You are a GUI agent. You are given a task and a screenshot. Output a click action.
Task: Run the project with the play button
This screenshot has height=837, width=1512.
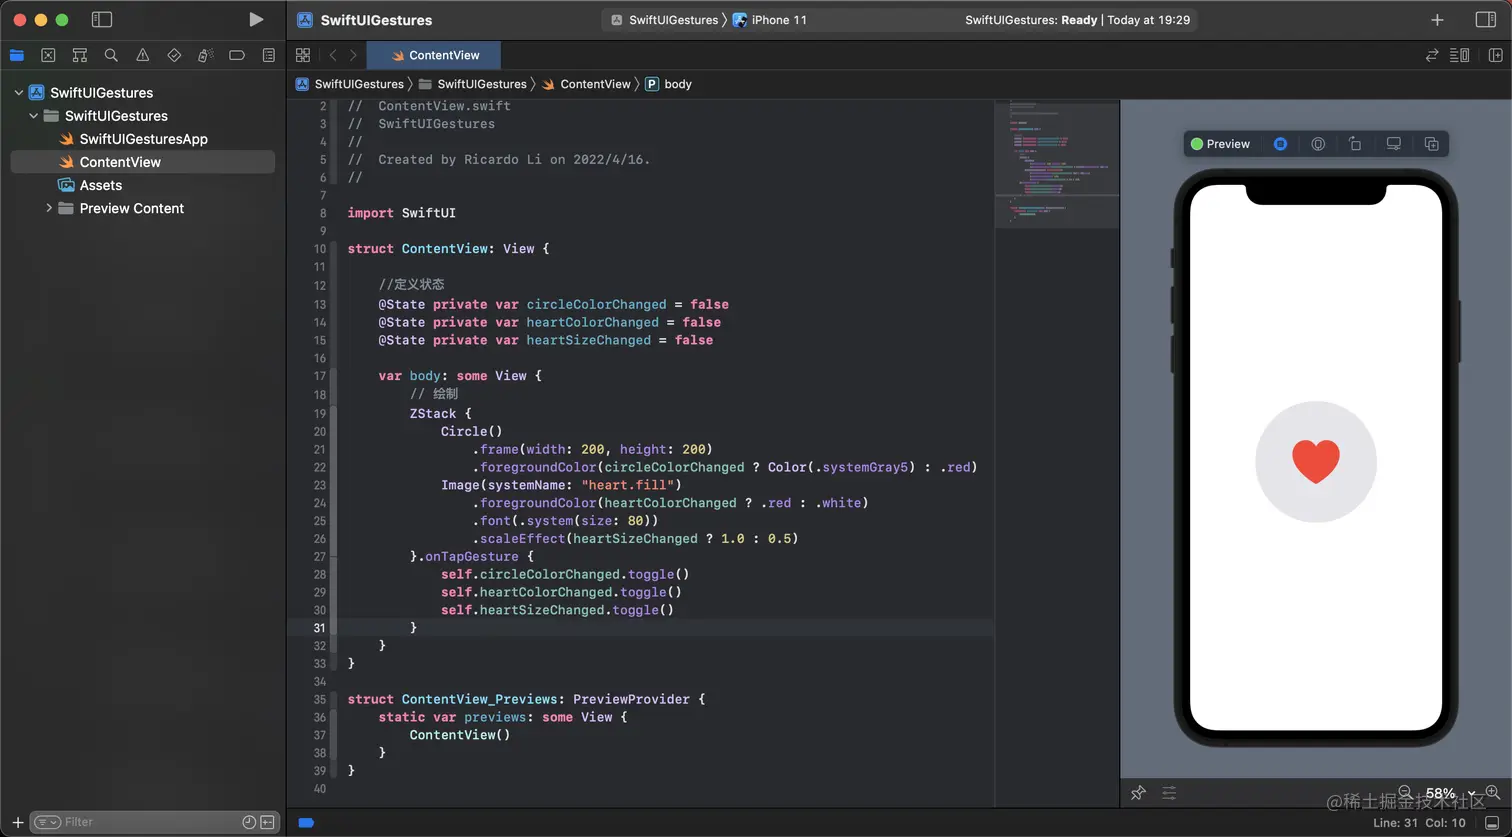256,19
